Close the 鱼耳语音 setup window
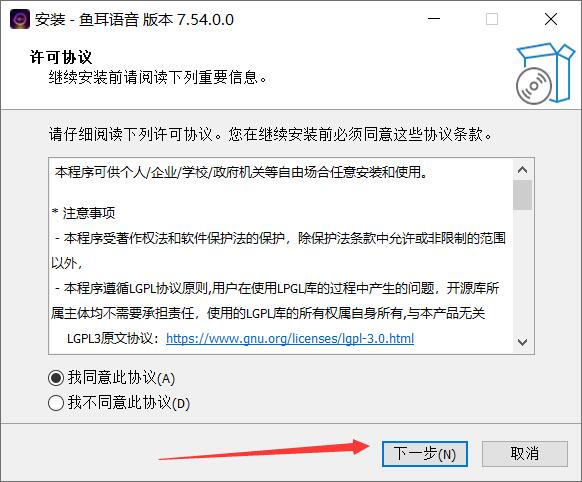 pos(551,19)
